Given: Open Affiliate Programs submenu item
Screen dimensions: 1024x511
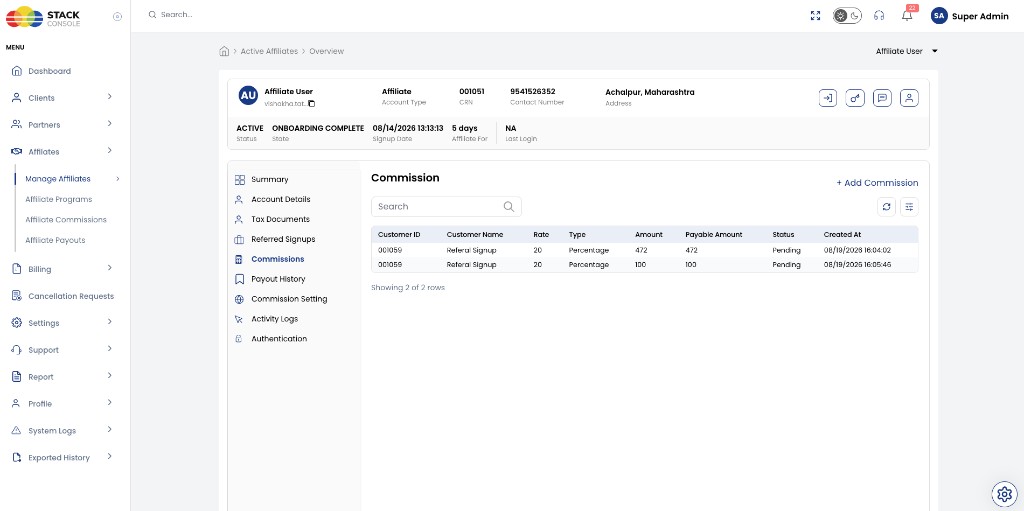Looking at the screenshot, I should (58, 199).
